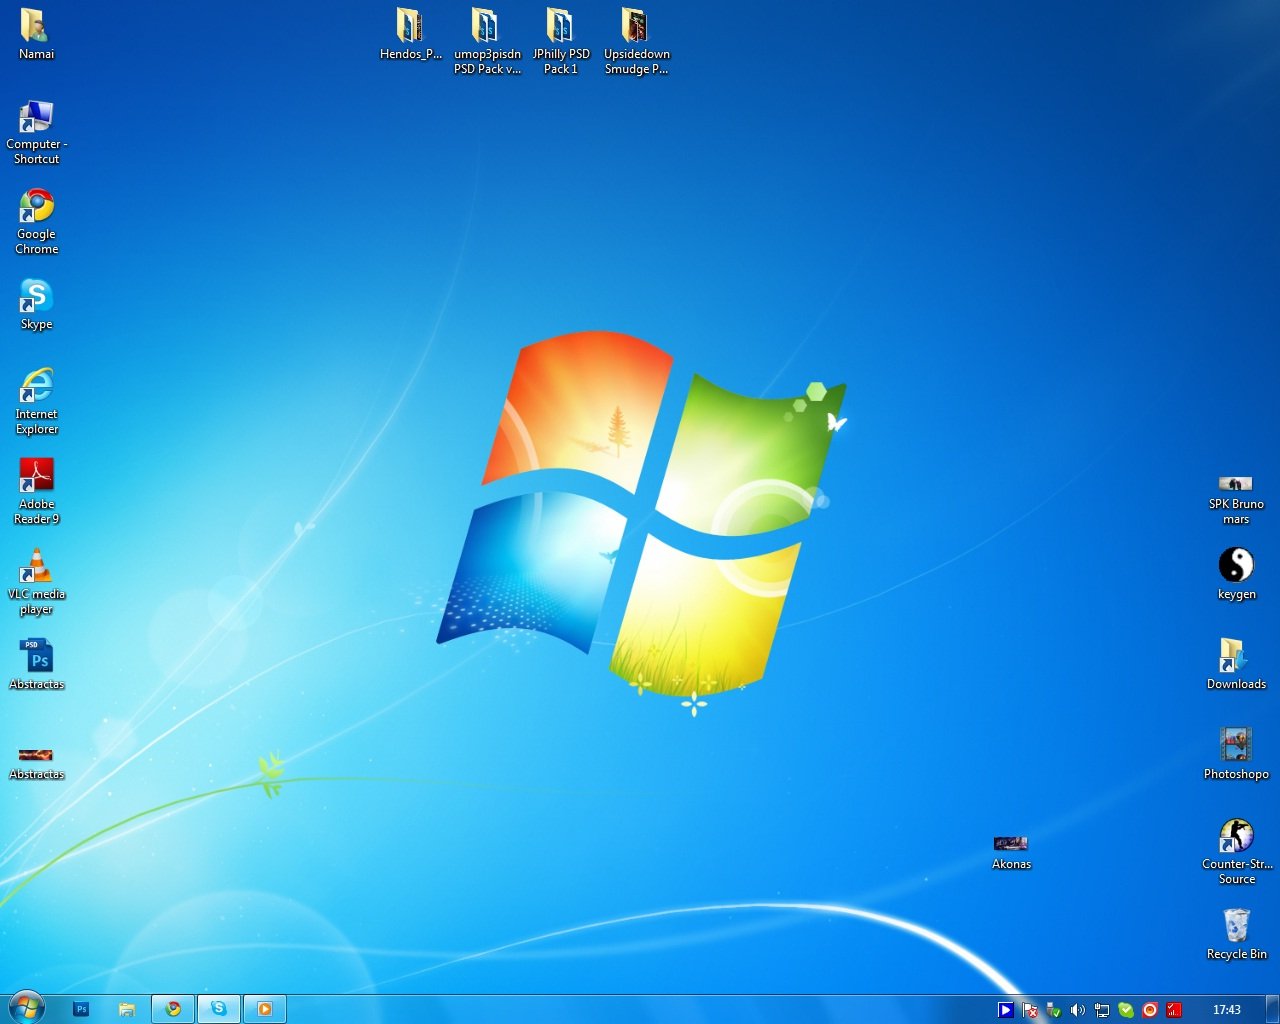Click the blue play-arrow tray icon
This screenshot has height=1024, width=1280.
point(1006,1010)
